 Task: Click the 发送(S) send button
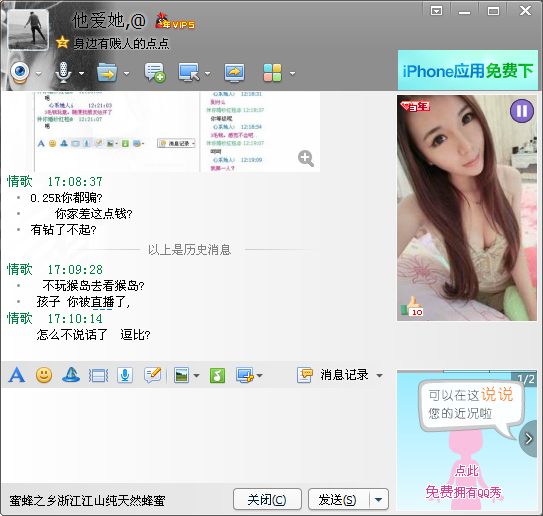click(x=338, y=499)
